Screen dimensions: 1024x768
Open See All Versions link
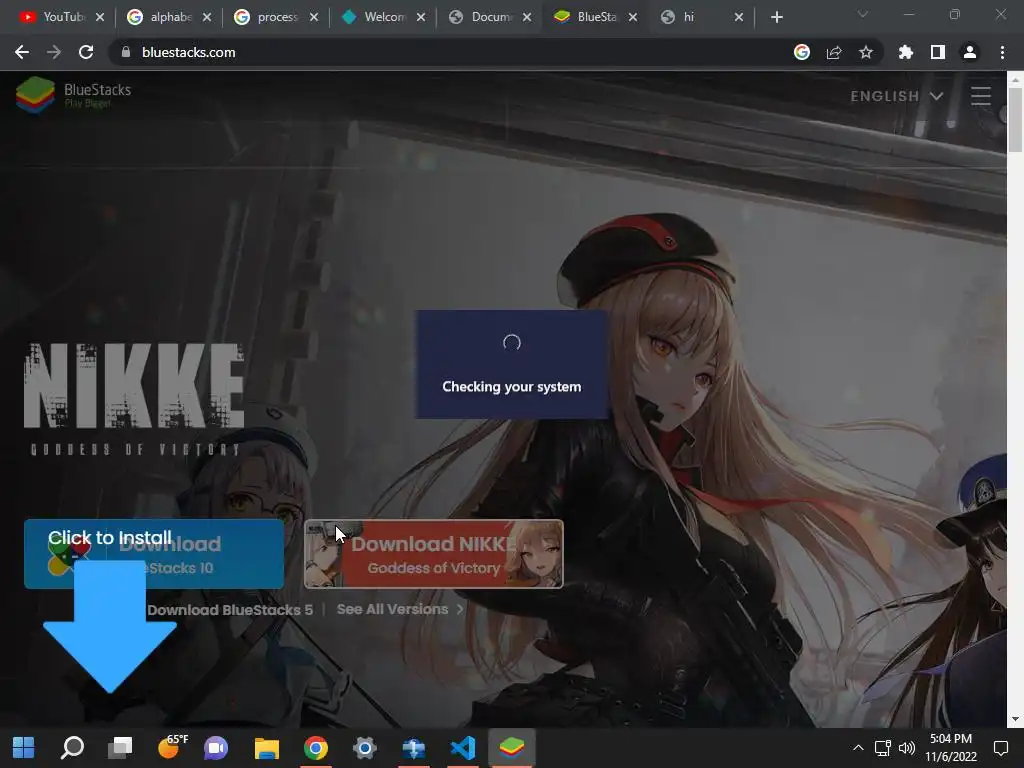tap(400, 609)
